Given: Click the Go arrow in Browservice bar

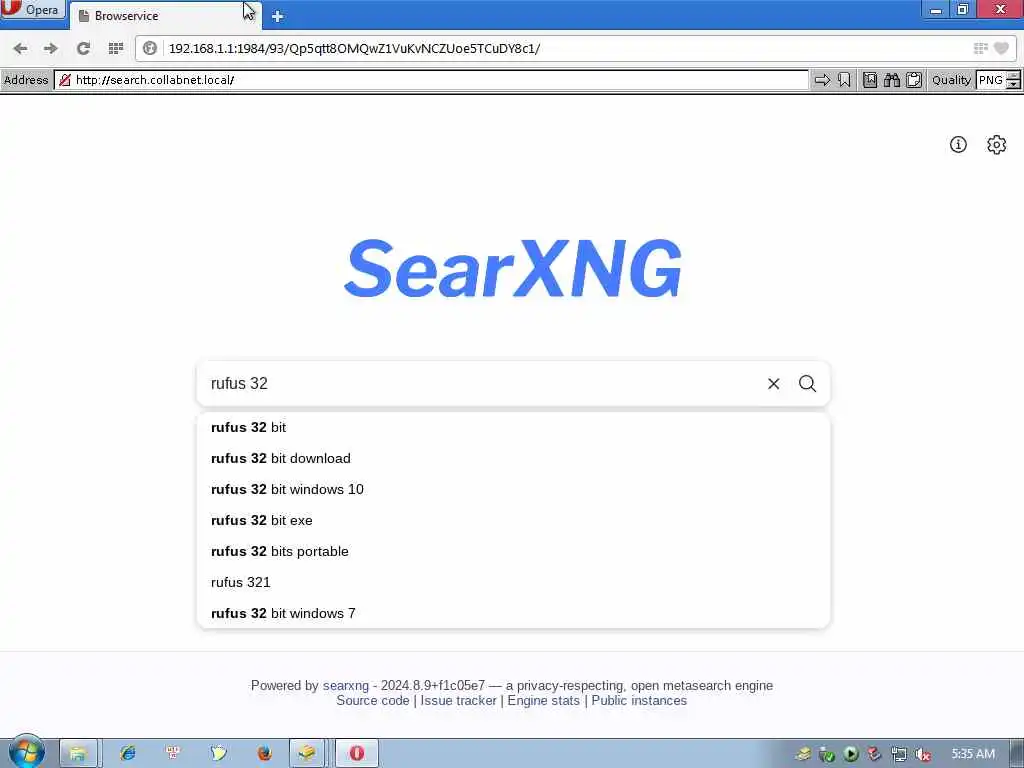Looking at the screenshot, I should pos(822,80).
